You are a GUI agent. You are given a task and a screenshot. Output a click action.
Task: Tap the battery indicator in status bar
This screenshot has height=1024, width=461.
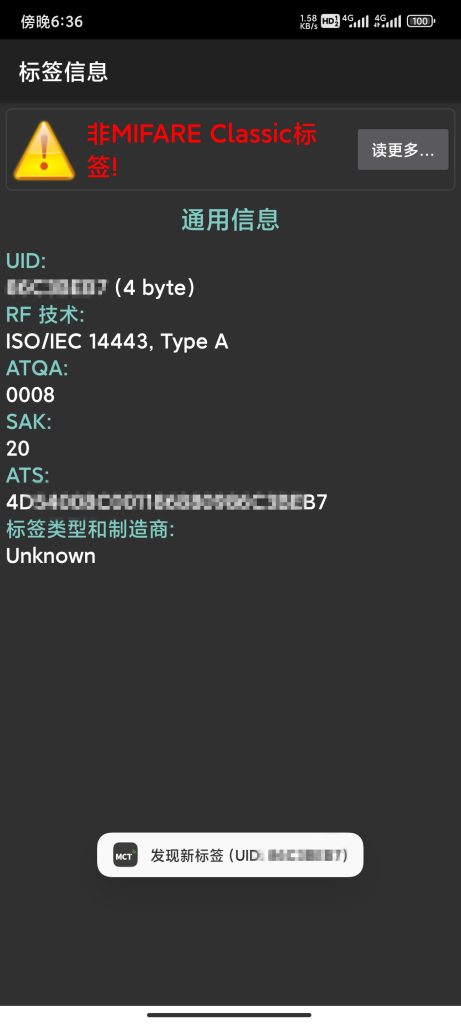[421, 22]
